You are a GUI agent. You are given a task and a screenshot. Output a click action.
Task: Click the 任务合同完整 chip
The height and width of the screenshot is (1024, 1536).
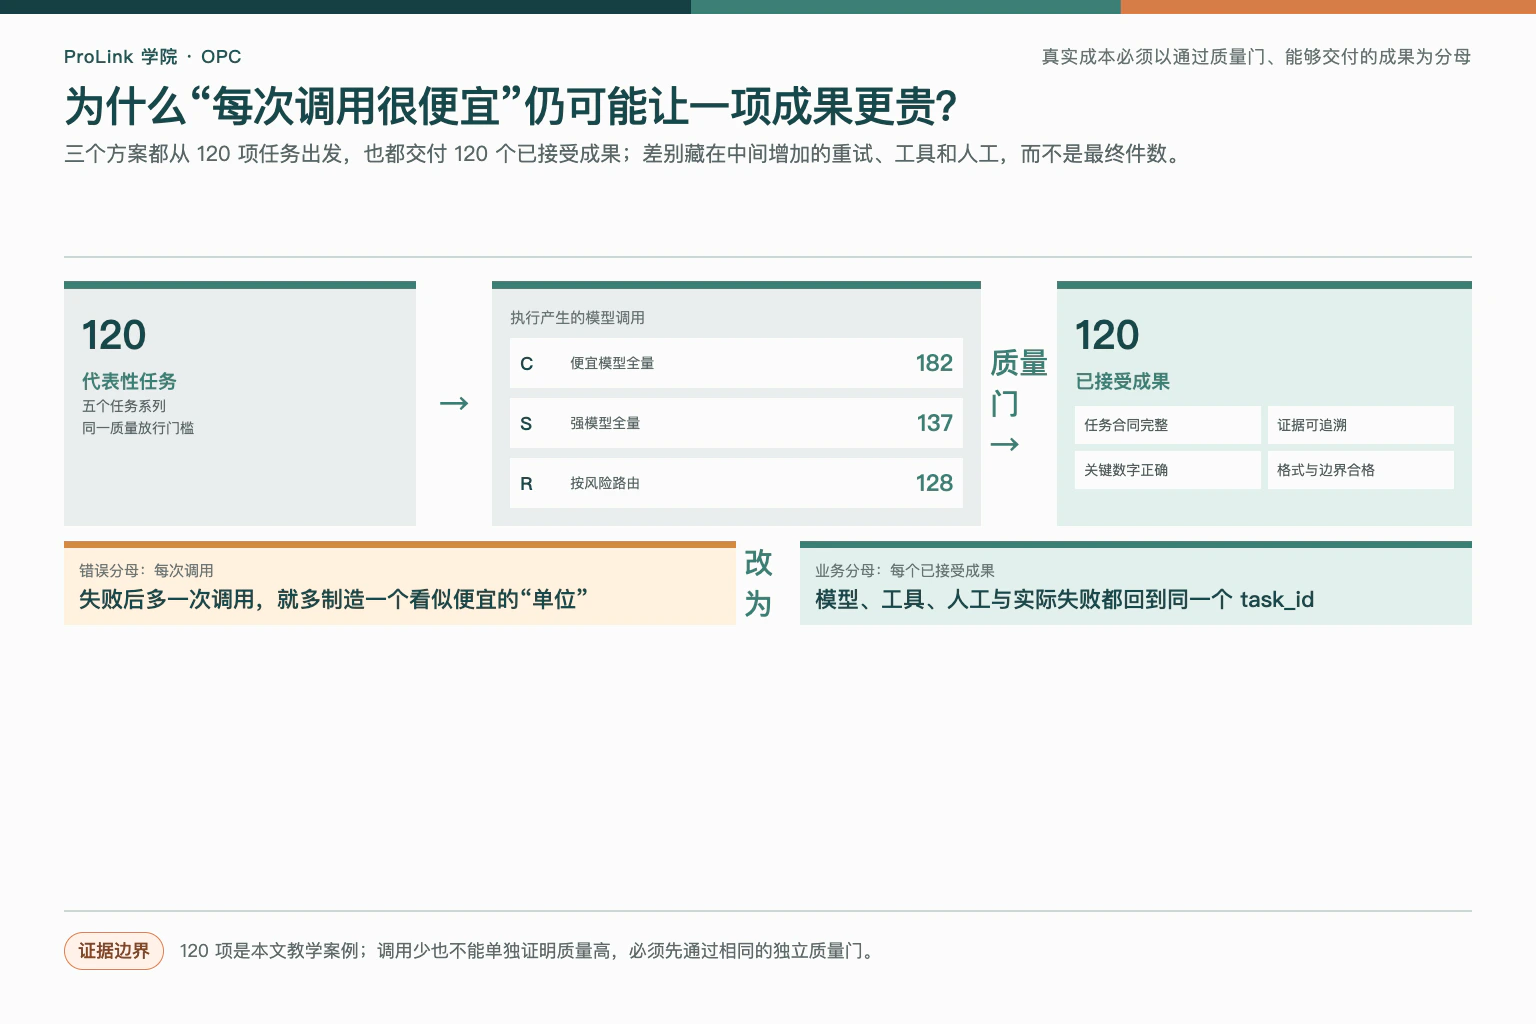pos(1168,425)
